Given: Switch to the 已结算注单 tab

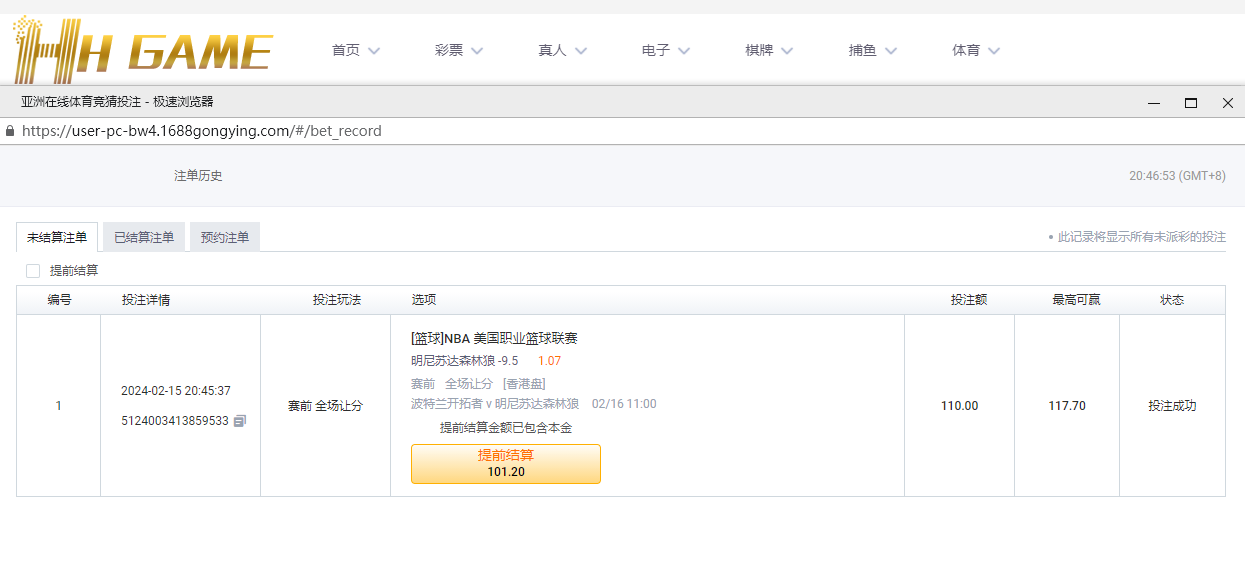Looking at the screenshot, I should point(144,238).
